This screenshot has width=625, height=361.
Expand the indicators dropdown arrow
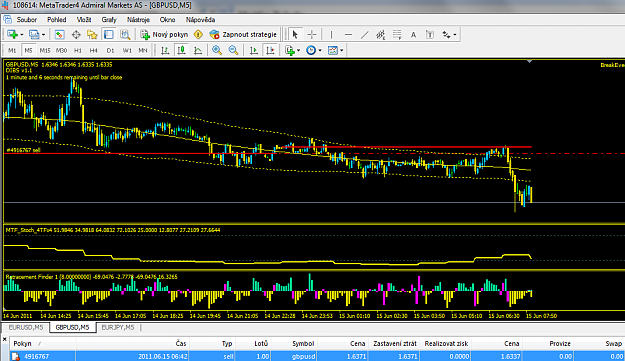click(299, 51)
